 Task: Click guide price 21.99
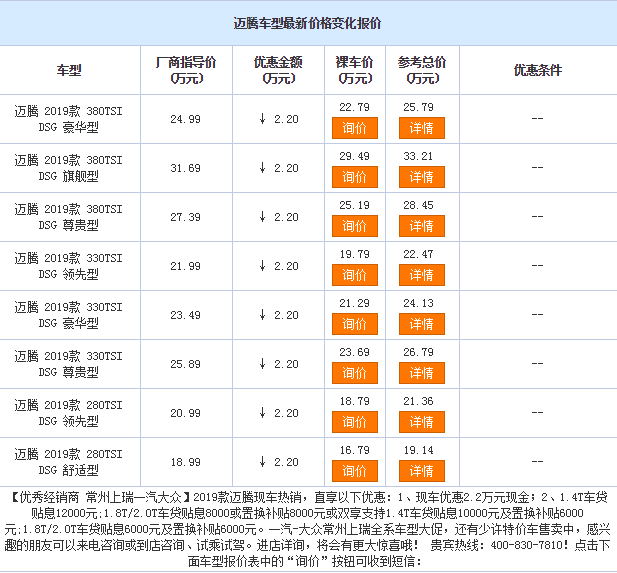185,266
